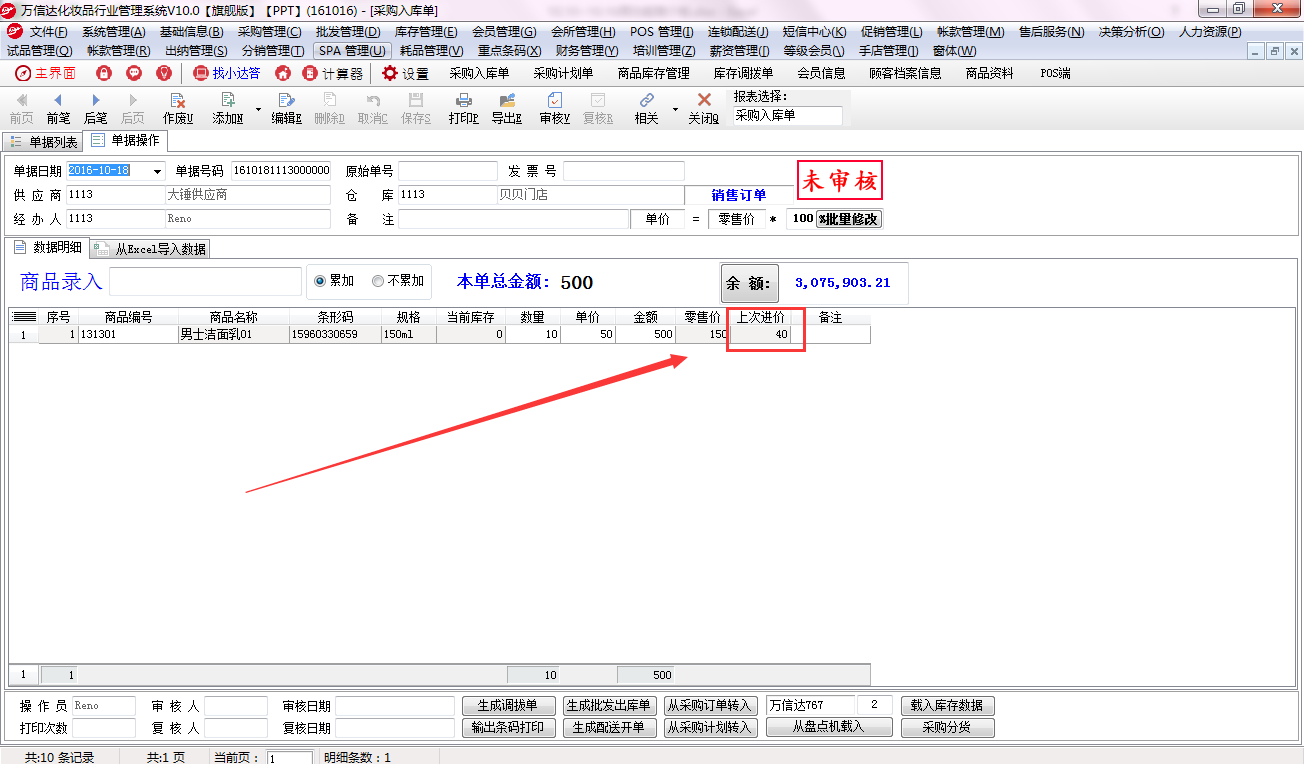Click the 备注 input field
This screenshot has width=1304, height=764.
[513, 219]
